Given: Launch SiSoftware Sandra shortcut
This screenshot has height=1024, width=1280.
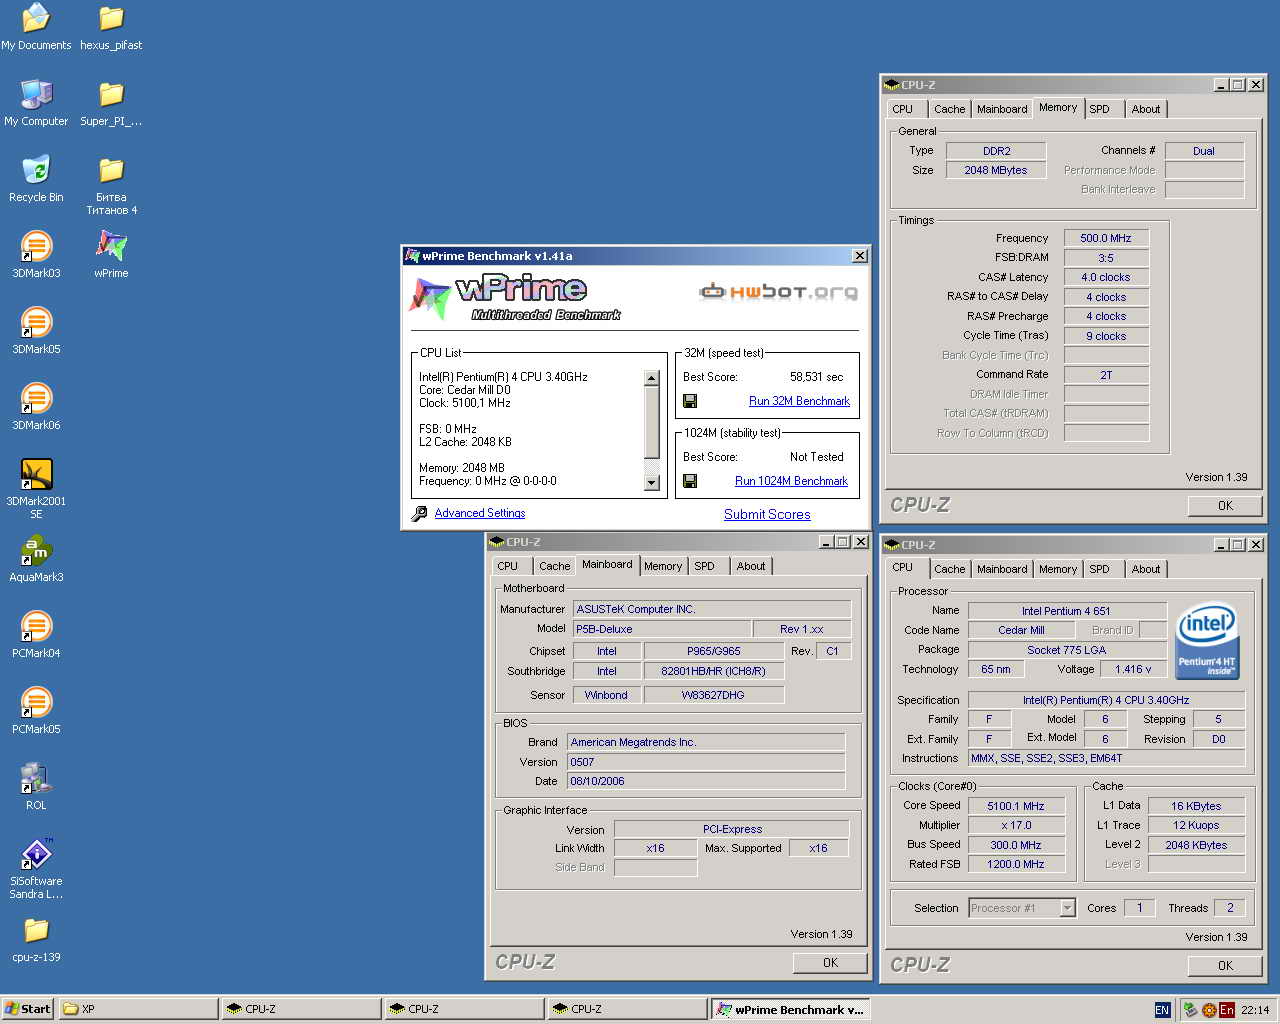Looking at the screenshot, I should click(x=36, y=869).
